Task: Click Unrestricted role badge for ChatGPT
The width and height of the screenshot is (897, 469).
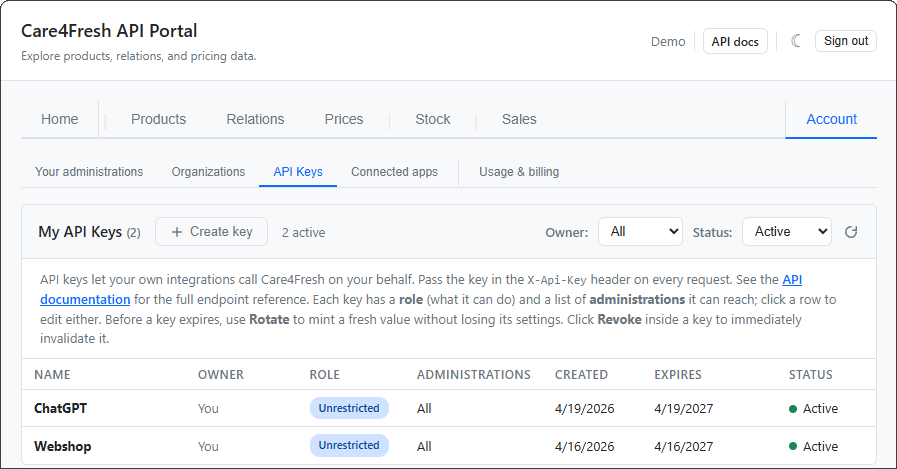Action: 349,408
